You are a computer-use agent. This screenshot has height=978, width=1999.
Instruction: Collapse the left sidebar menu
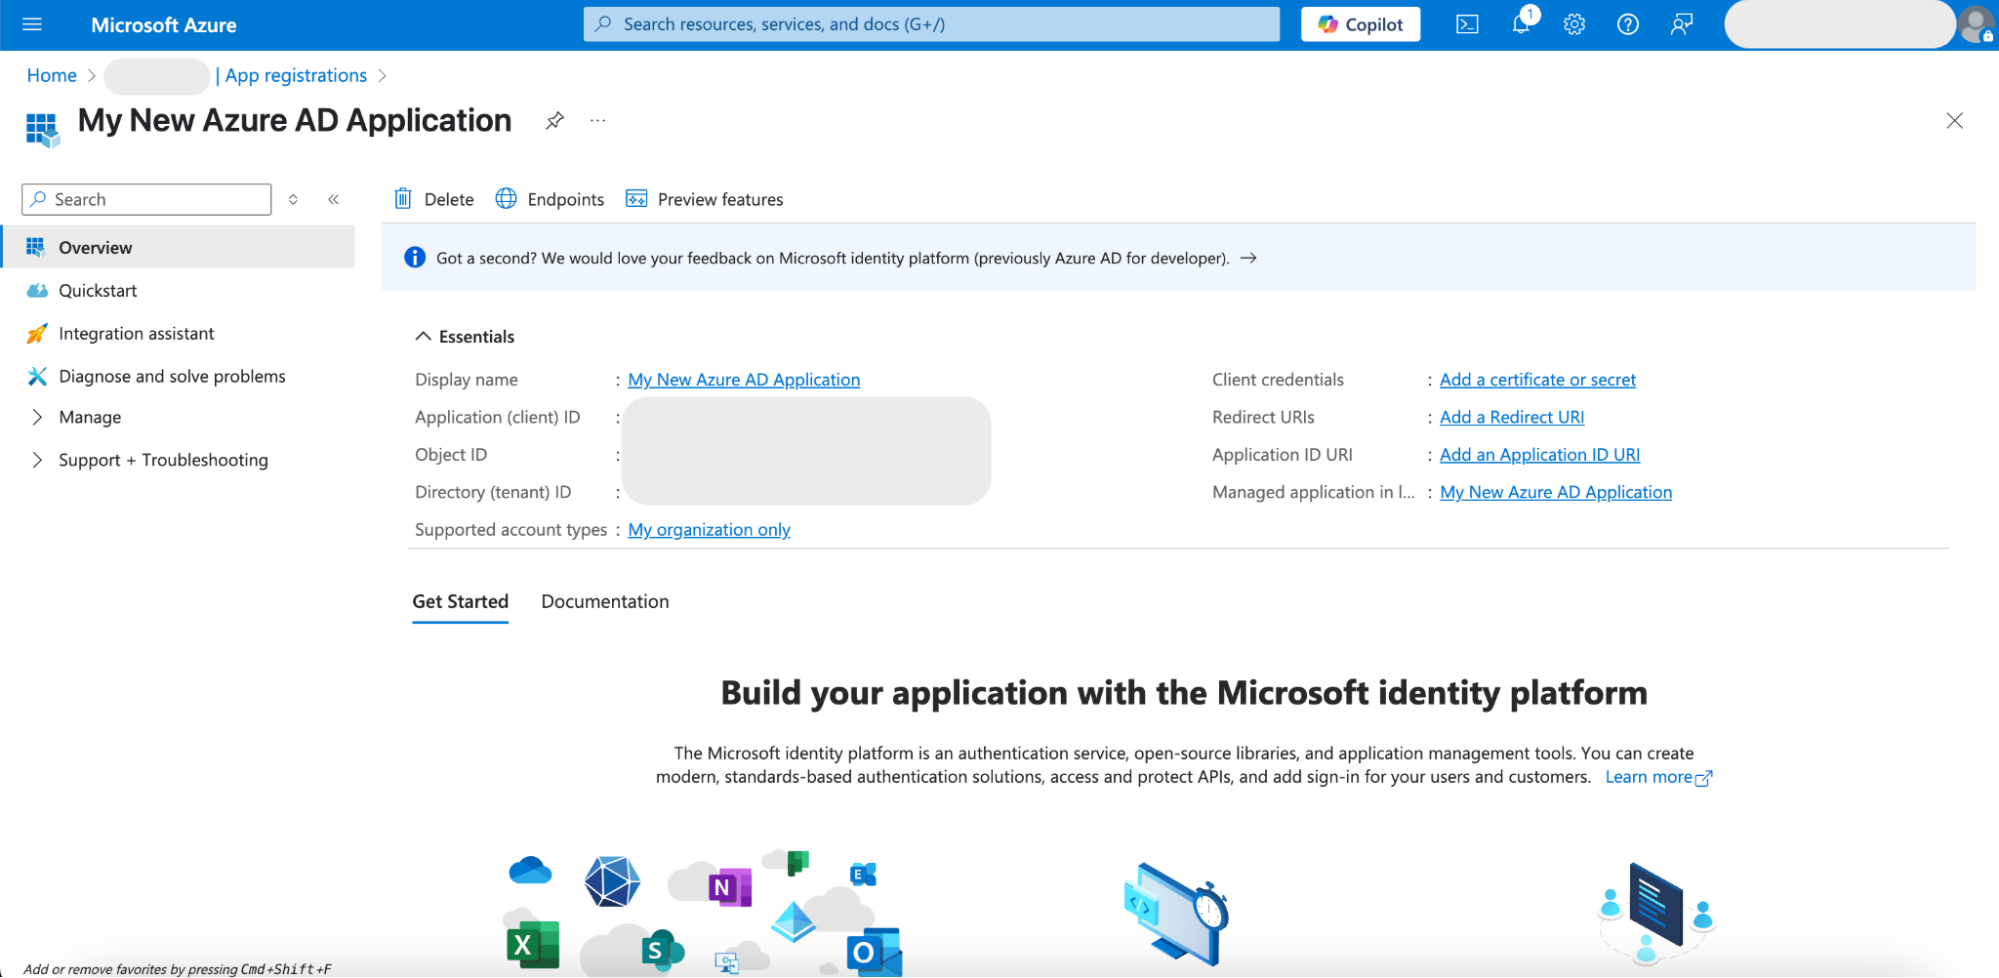[334, 199]
